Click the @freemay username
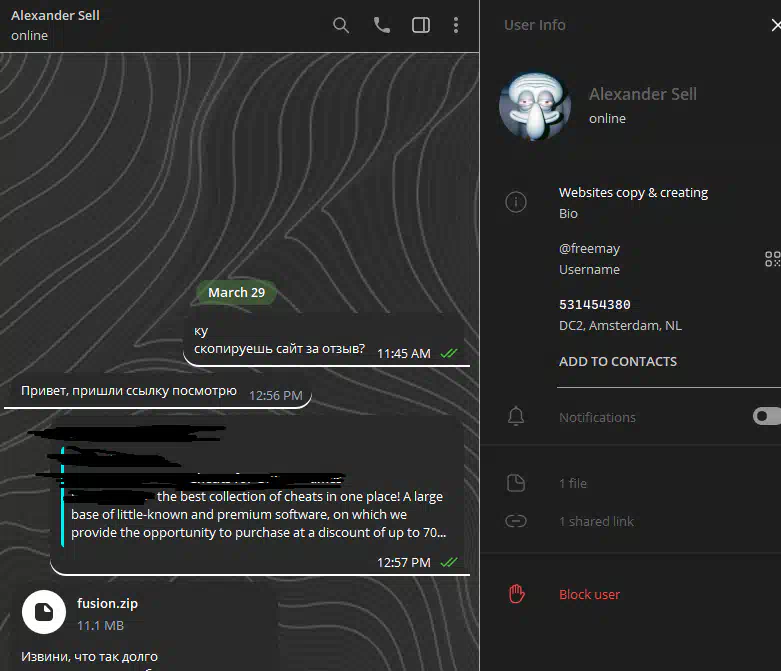 pos(589,248)
